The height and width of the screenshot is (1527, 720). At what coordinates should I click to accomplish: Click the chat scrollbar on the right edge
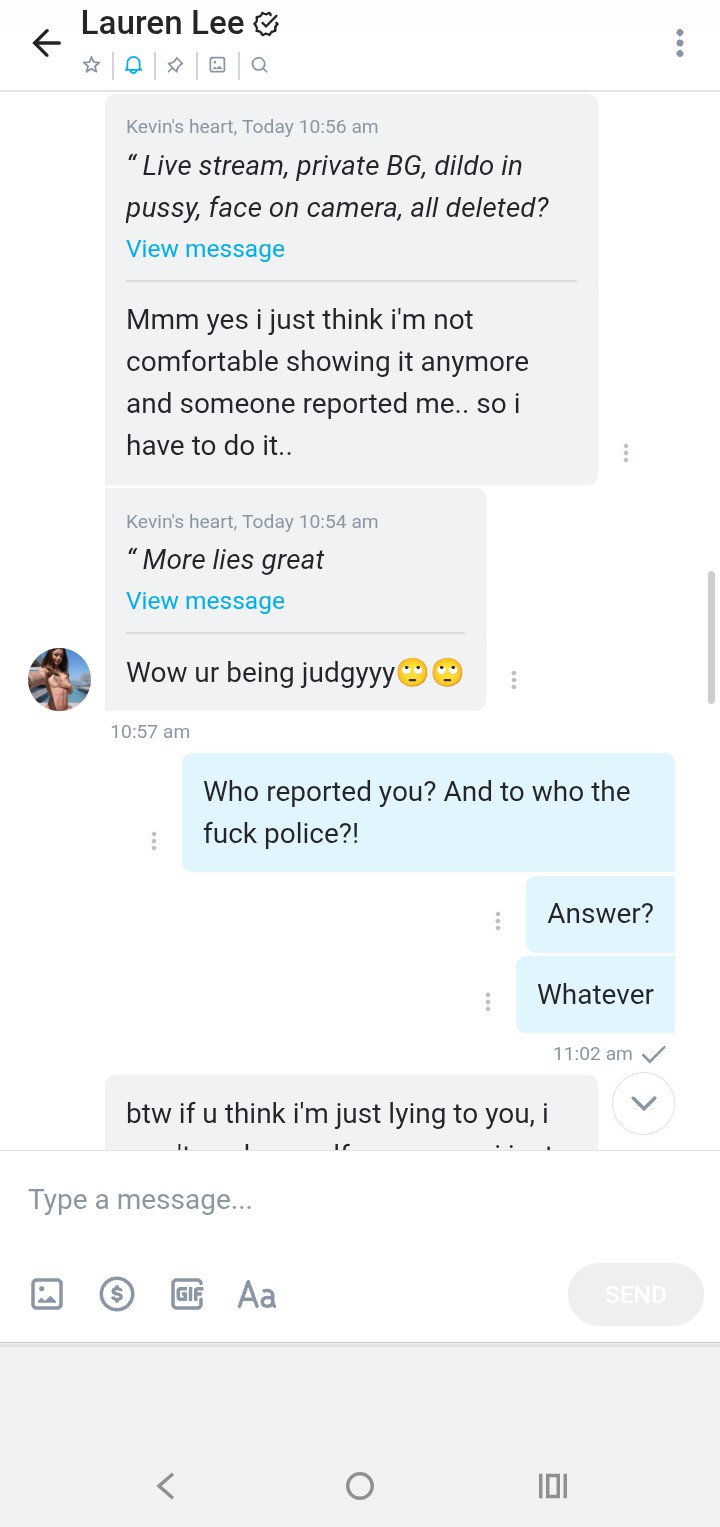pos(712,637)
